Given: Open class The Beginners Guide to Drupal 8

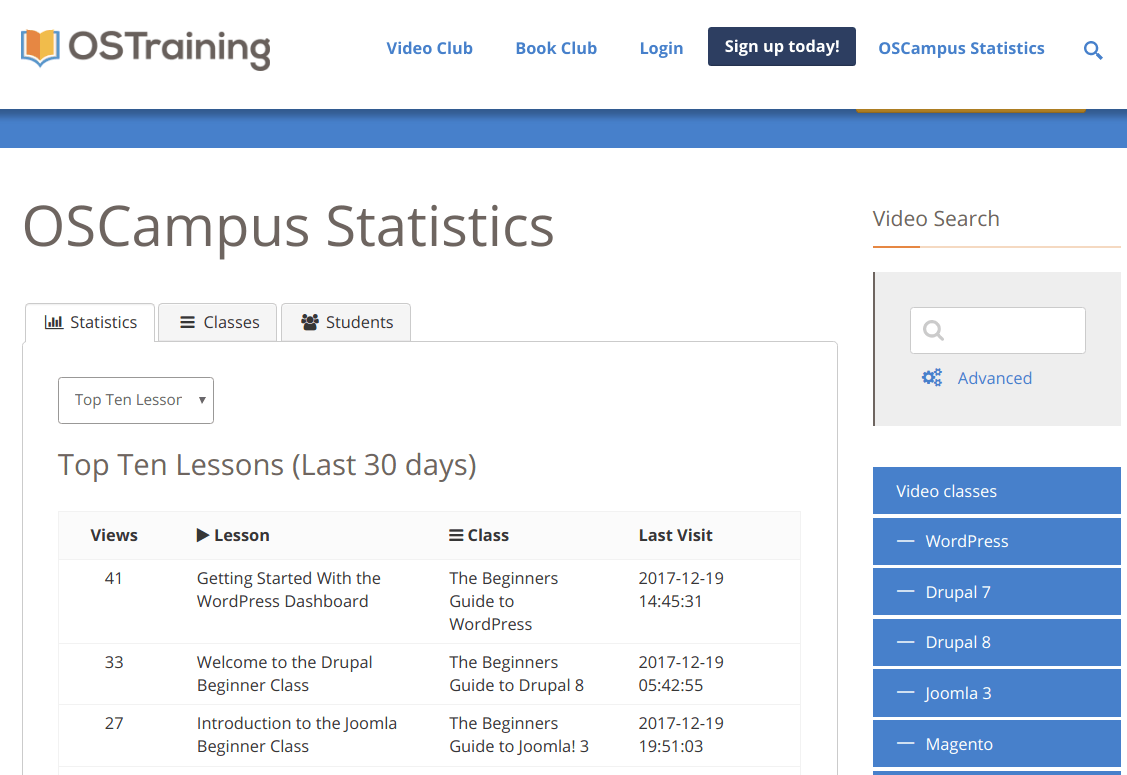Looking at the screenshot, I should pos(516,674).
